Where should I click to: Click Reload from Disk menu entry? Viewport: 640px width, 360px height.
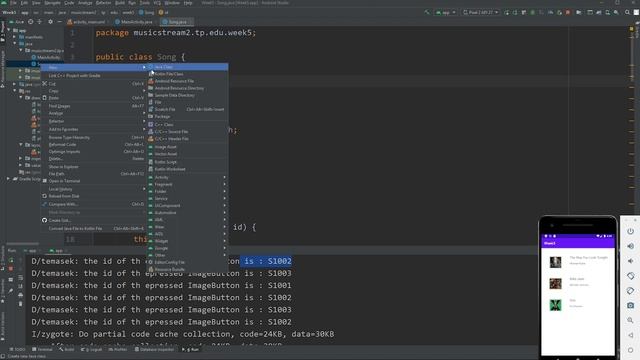pyautogui.click(x=93, y=196)
